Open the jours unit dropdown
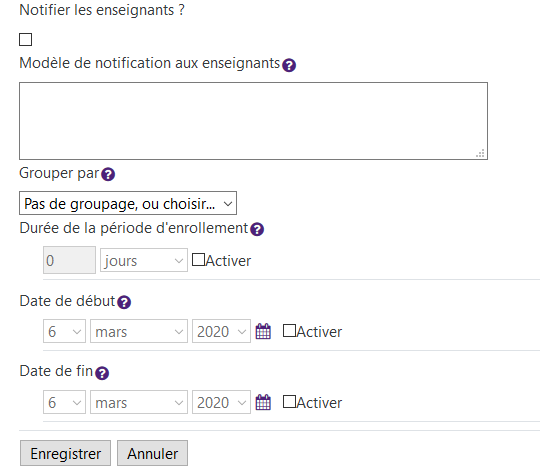Image resolution: width=540 pixels, height=473 pixels. coord(144,260)
